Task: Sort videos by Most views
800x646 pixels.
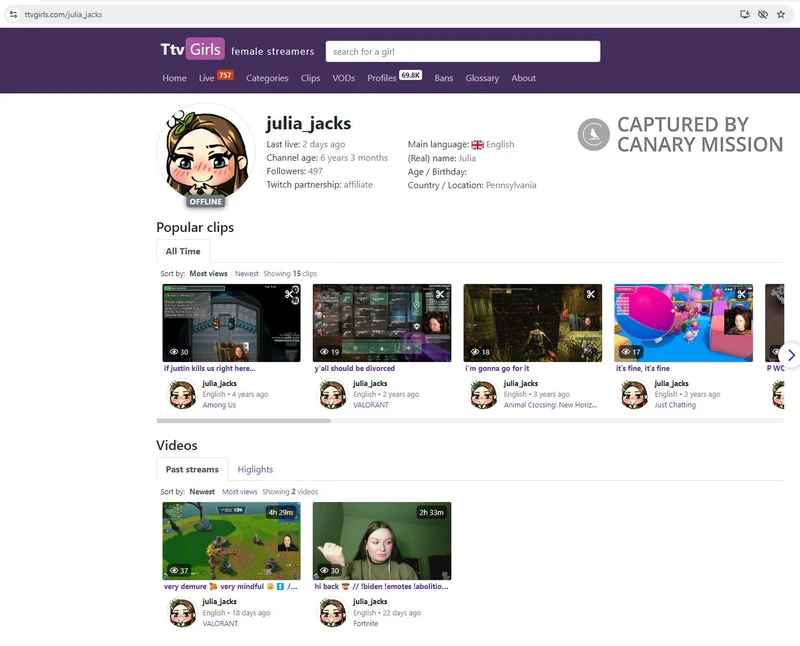Action: click(240, 492)
